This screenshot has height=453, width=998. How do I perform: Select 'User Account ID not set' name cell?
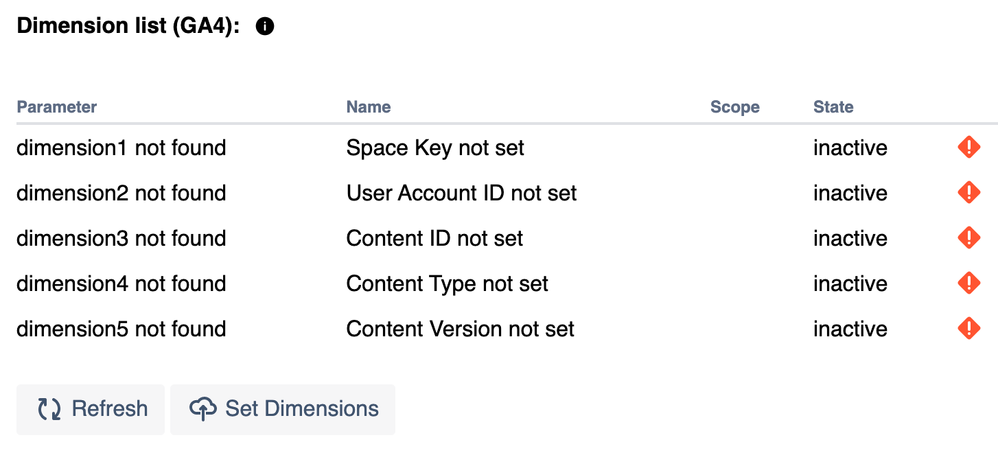[x=461, y=193]
